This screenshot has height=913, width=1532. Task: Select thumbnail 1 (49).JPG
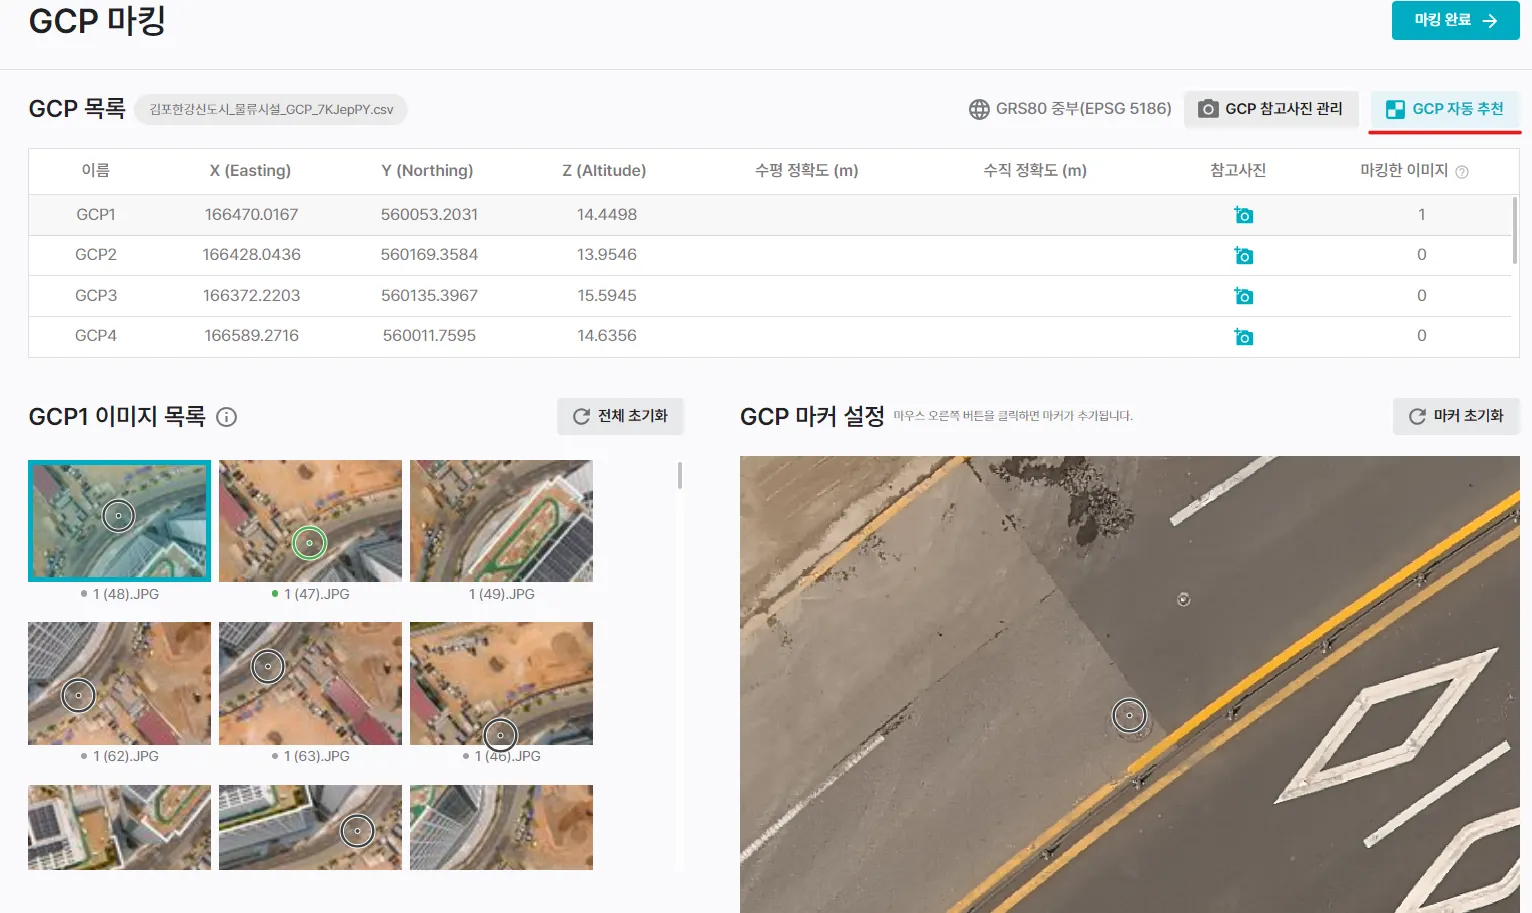(501, 521)
